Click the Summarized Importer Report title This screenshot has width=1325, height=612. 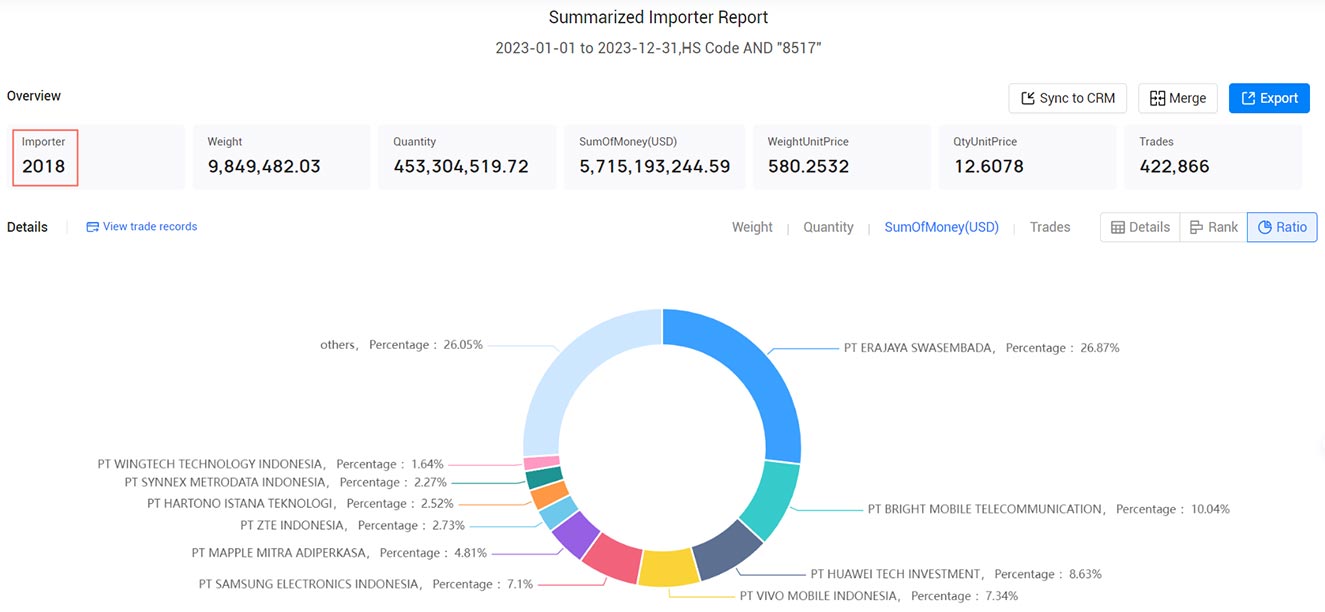click(659, 18)
